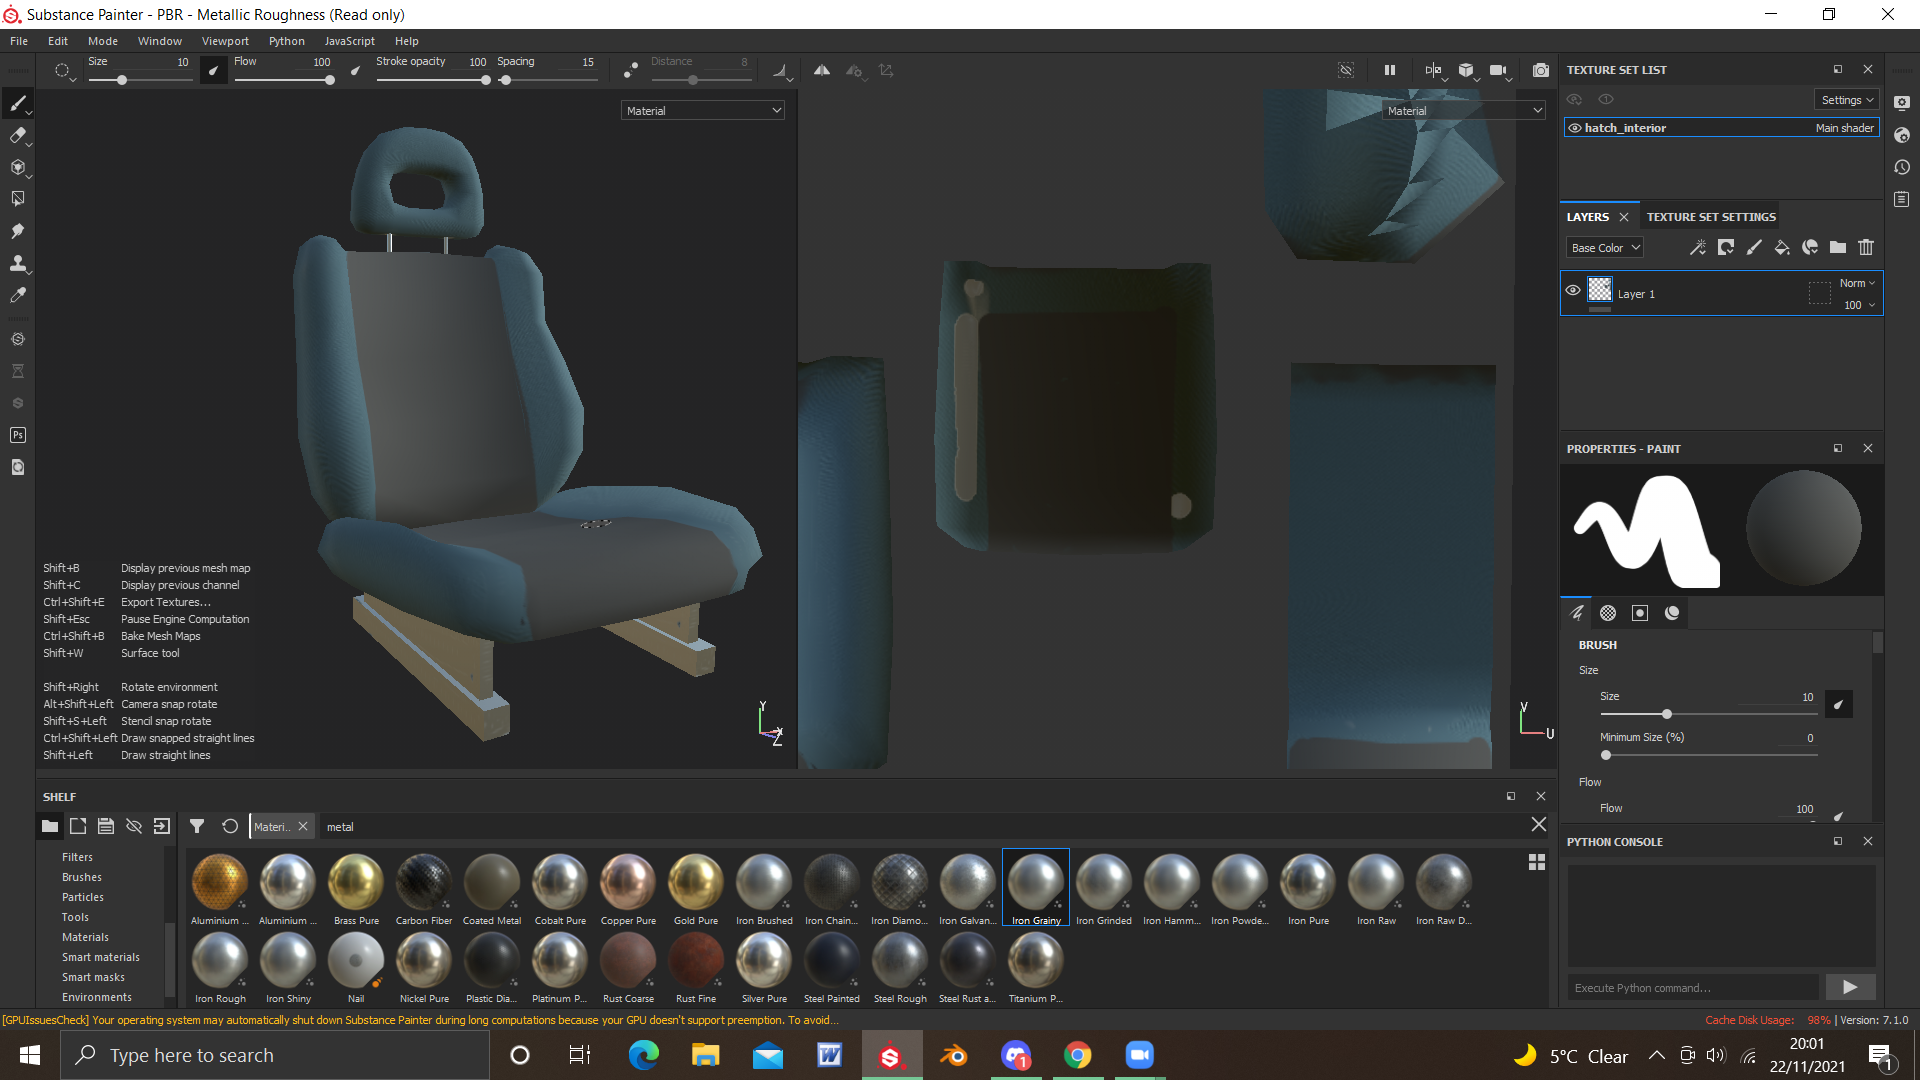
Task: Open Smart materials in the shelf
Action: (100, 957)
